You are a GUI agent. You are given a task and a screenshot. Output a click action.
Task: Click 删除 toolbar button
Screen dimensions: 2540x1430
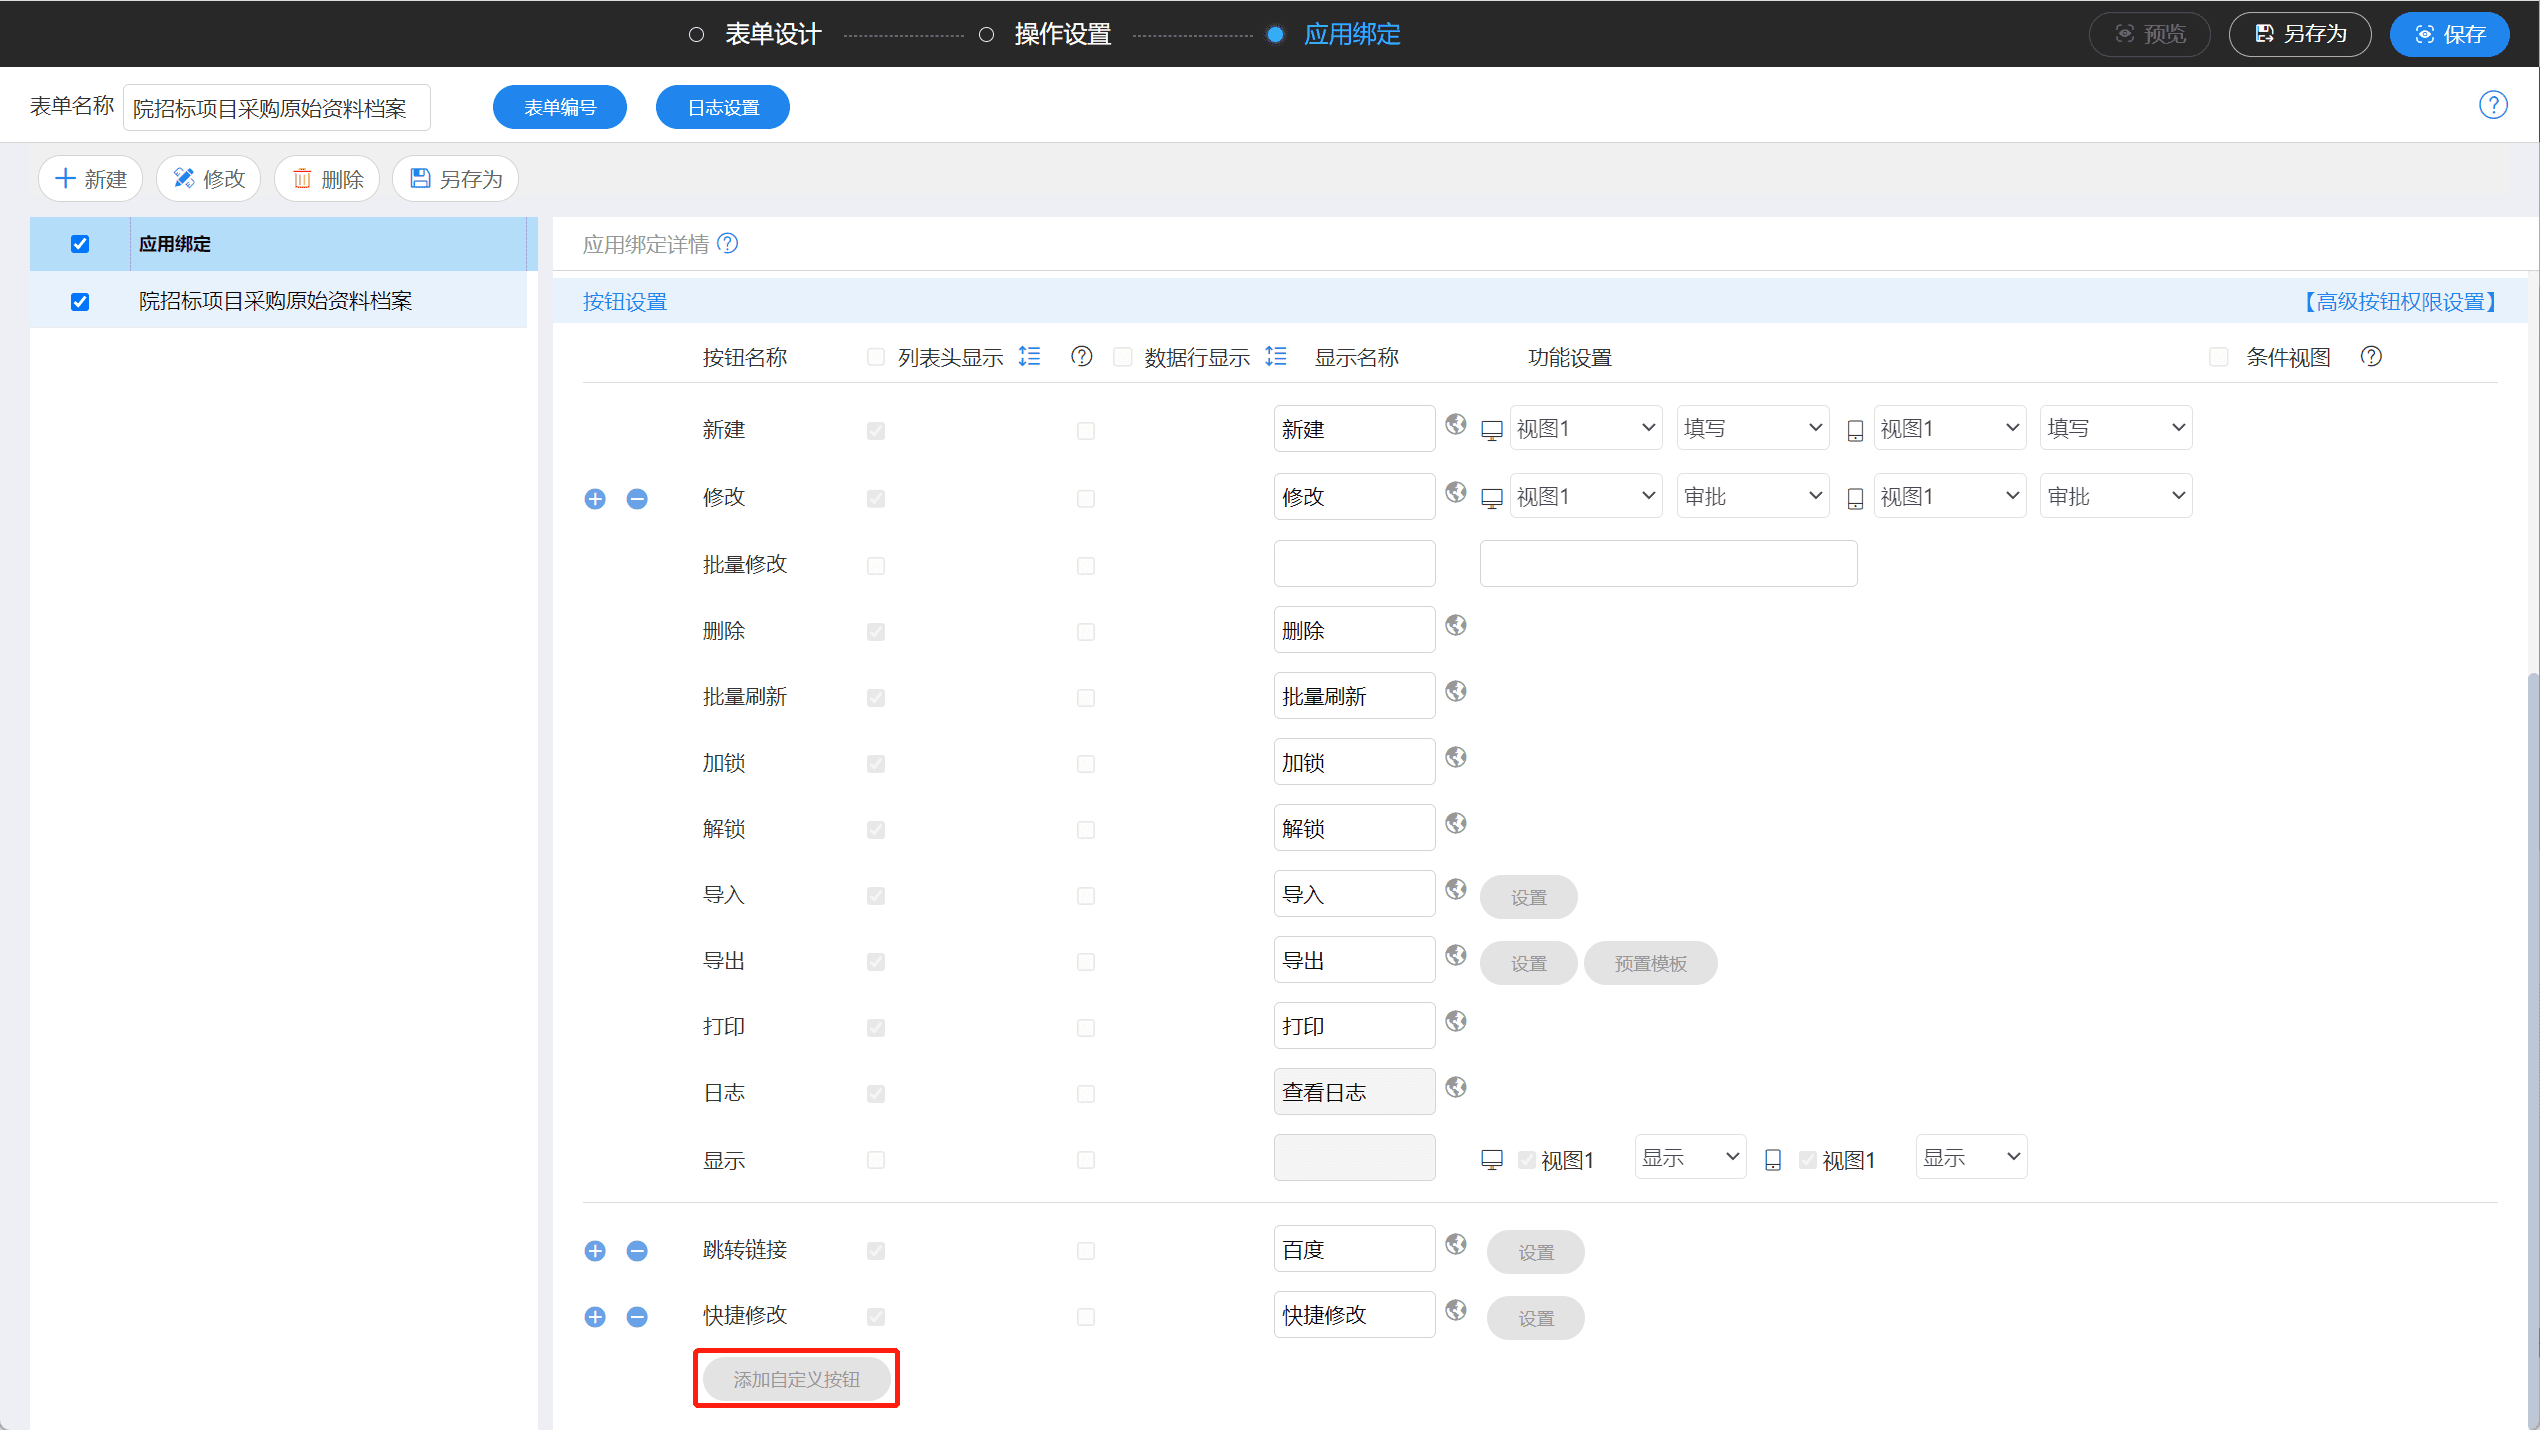(x=327, y=179)
